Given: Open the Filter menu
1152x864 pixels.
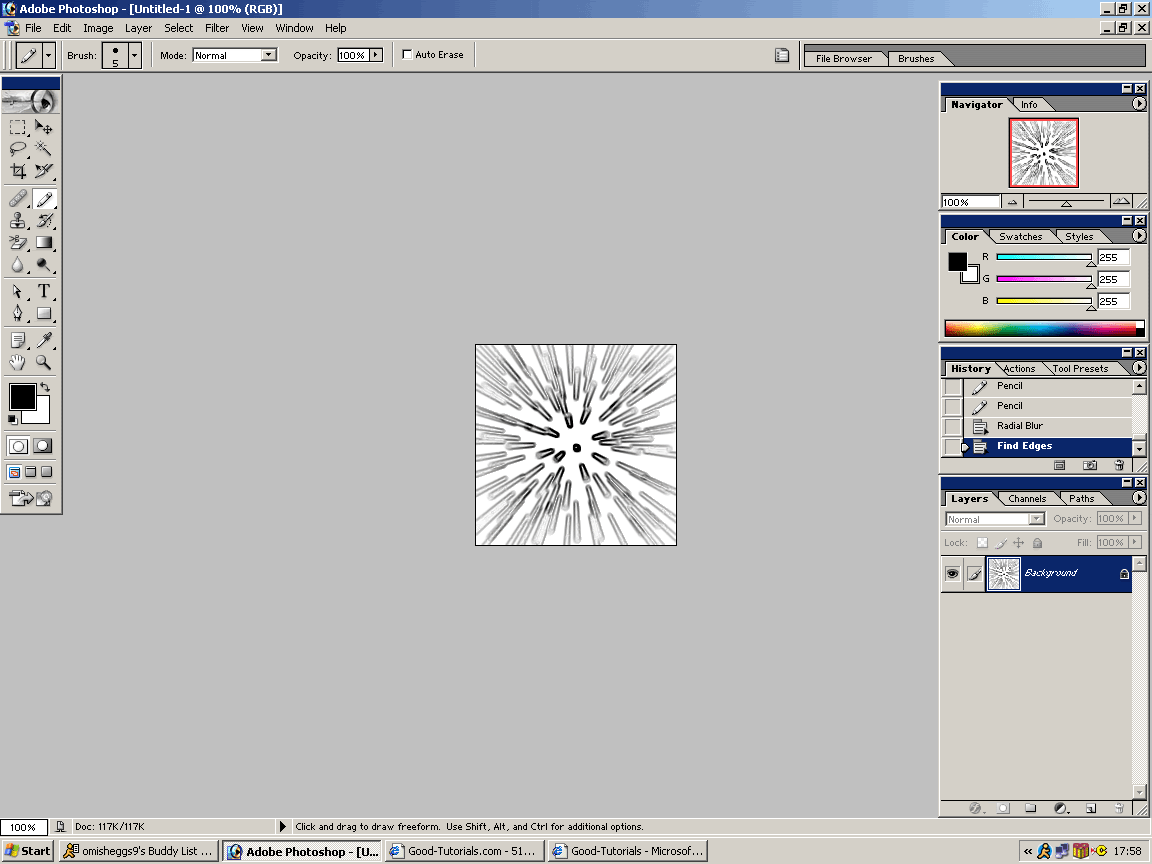Looking at the screenshot, I should [x=217, y=28].
